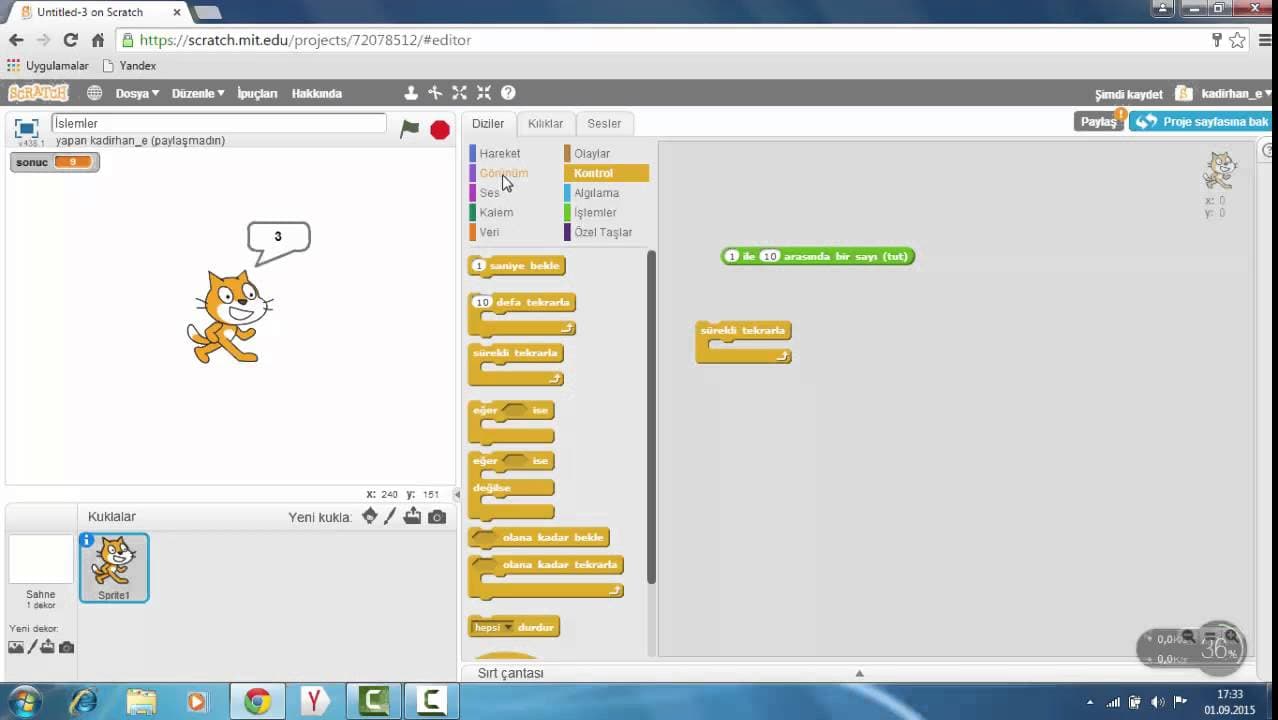Select Kontrol block category

click(606, 173)
